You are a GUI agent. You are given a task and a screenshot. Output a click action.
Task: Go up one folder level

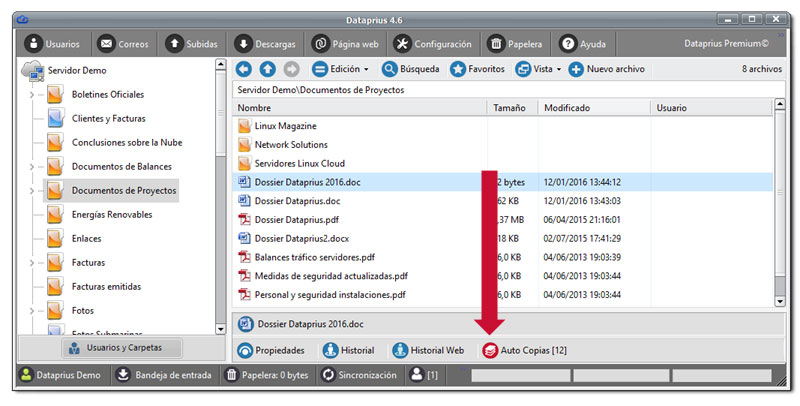268,69
